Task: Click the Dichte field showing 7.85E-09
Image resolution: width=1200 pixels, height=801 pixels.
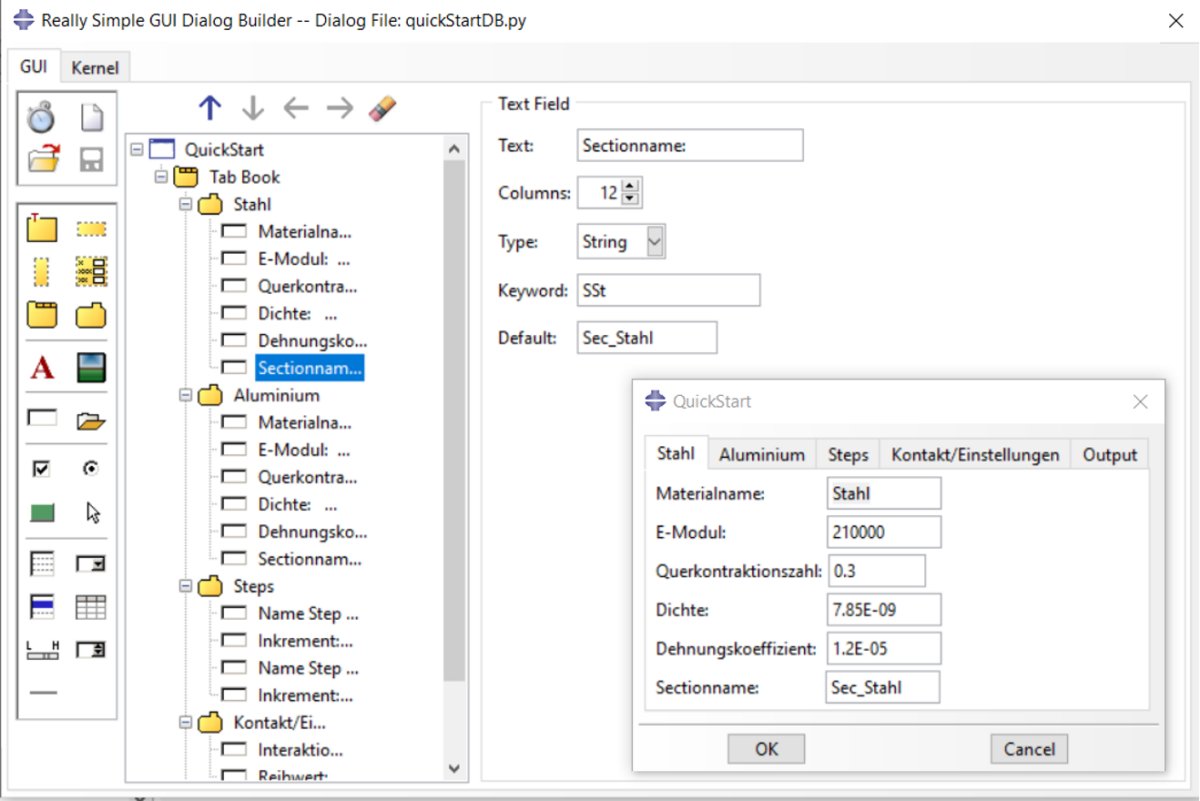Action: pyautogui.click(x=884, y=609)
